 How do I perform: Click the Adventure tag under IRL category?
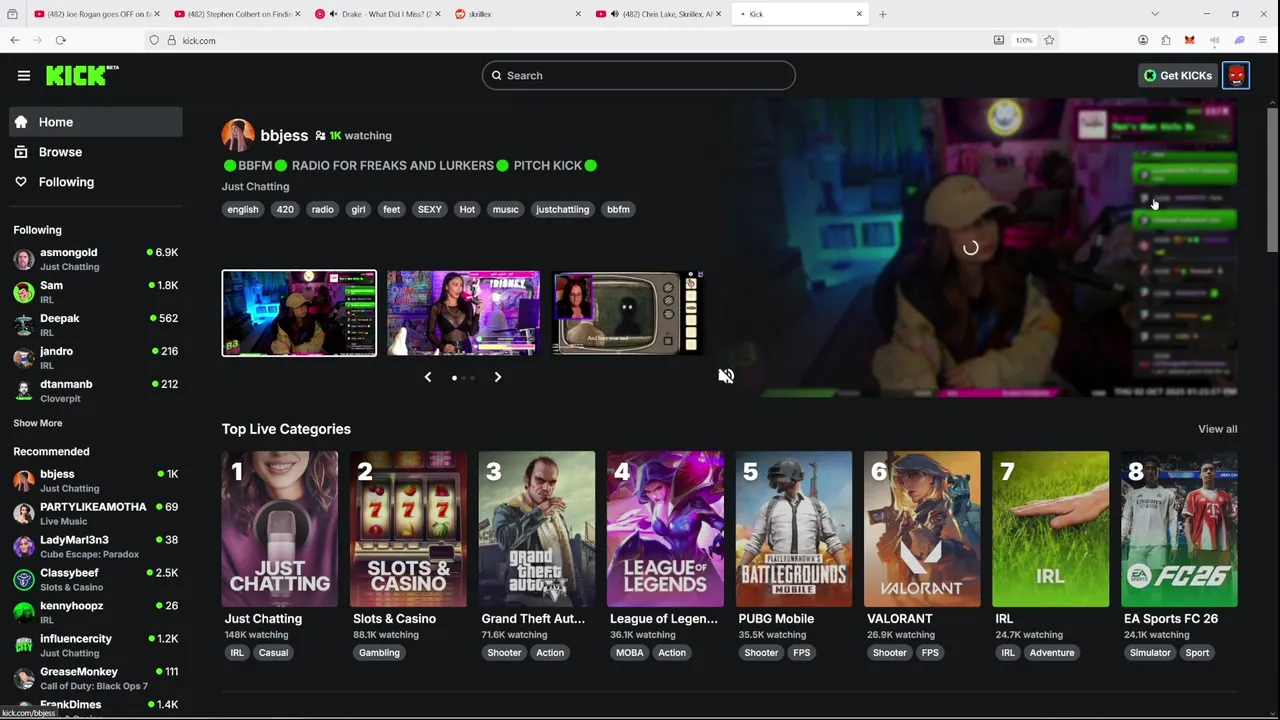coord(1052,653)
